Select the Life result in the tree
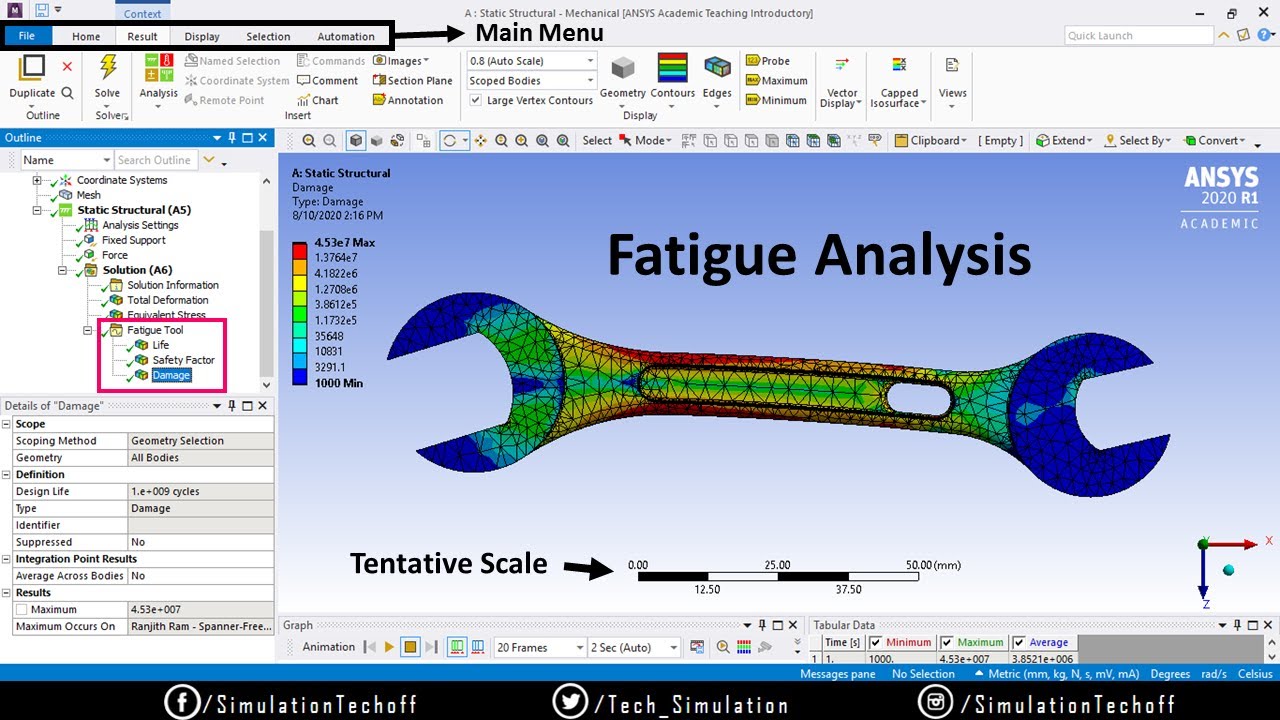 point(160,345)
